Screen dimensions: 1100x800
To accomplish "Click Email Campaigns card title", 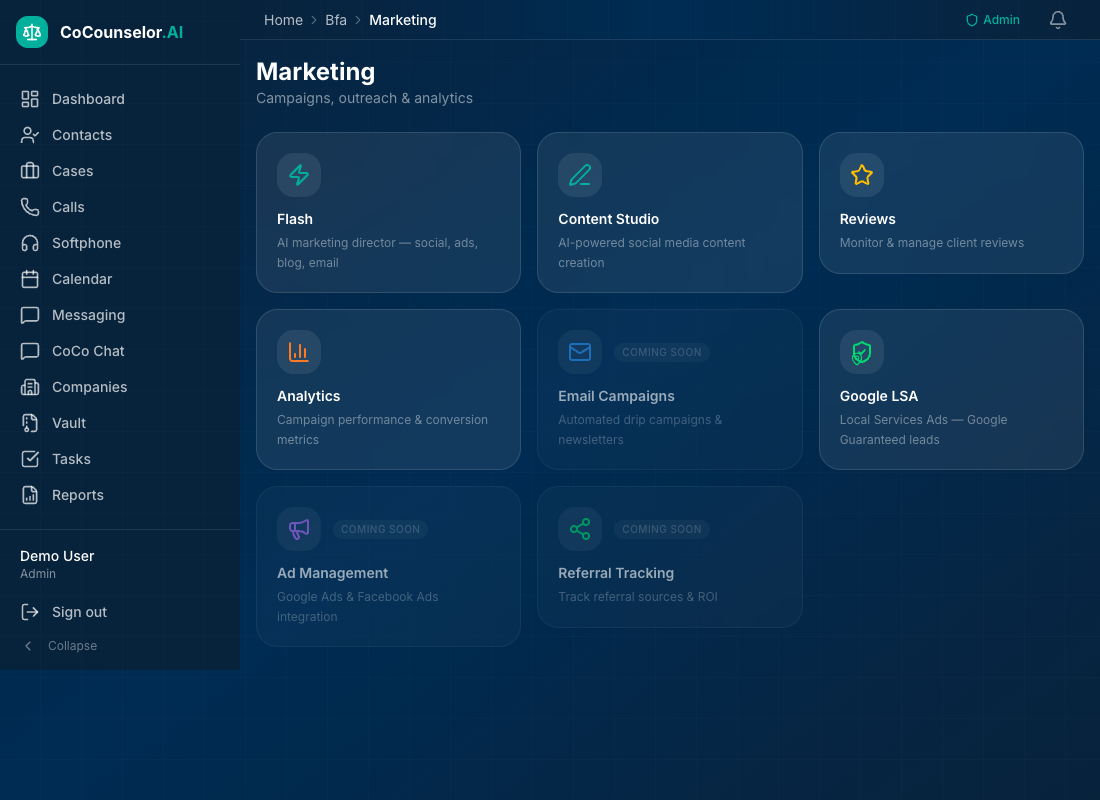I will (x=616, y=396).
